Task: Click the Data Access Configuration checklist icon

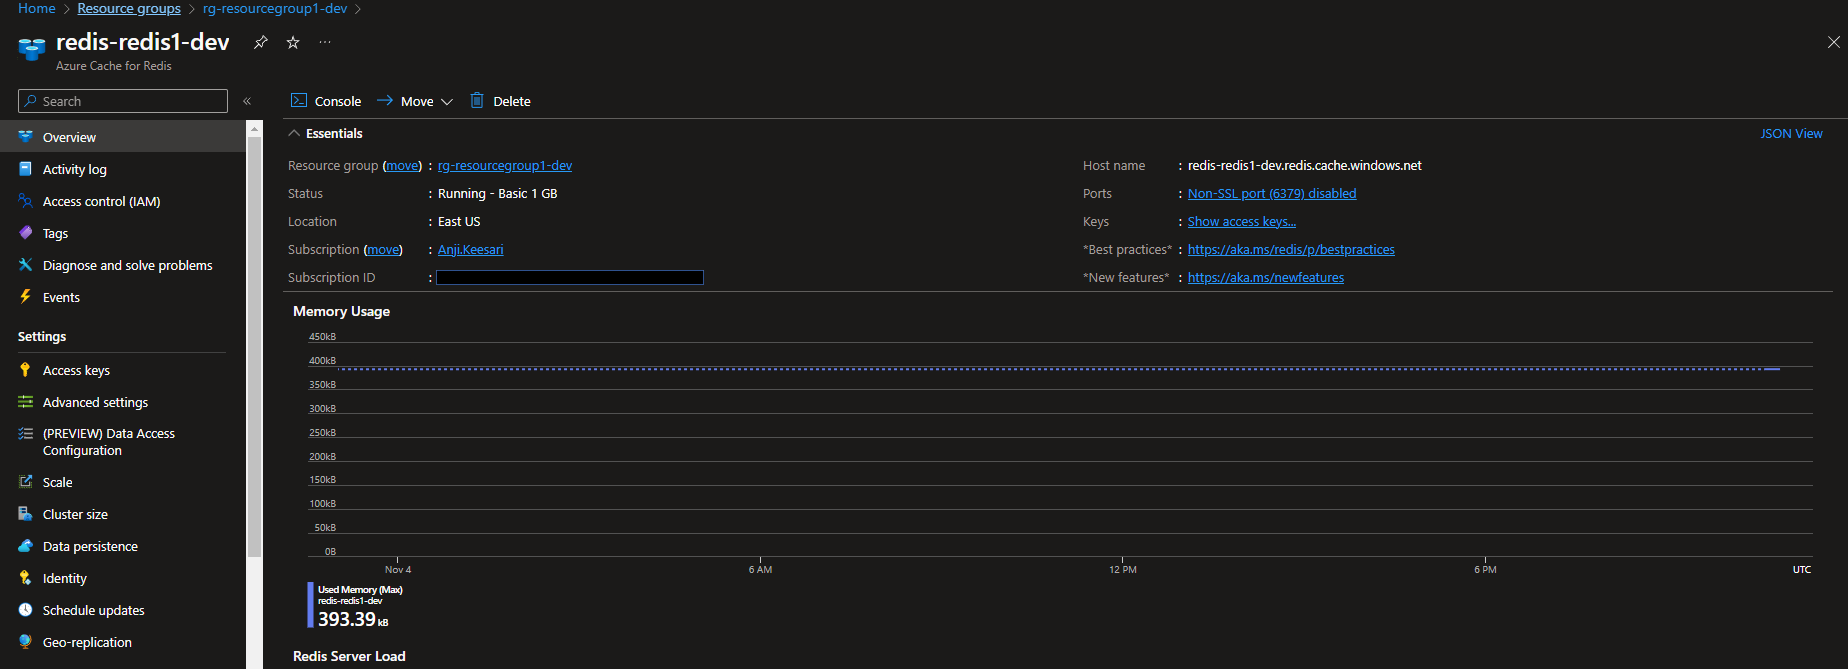Action: click(25, 433)
